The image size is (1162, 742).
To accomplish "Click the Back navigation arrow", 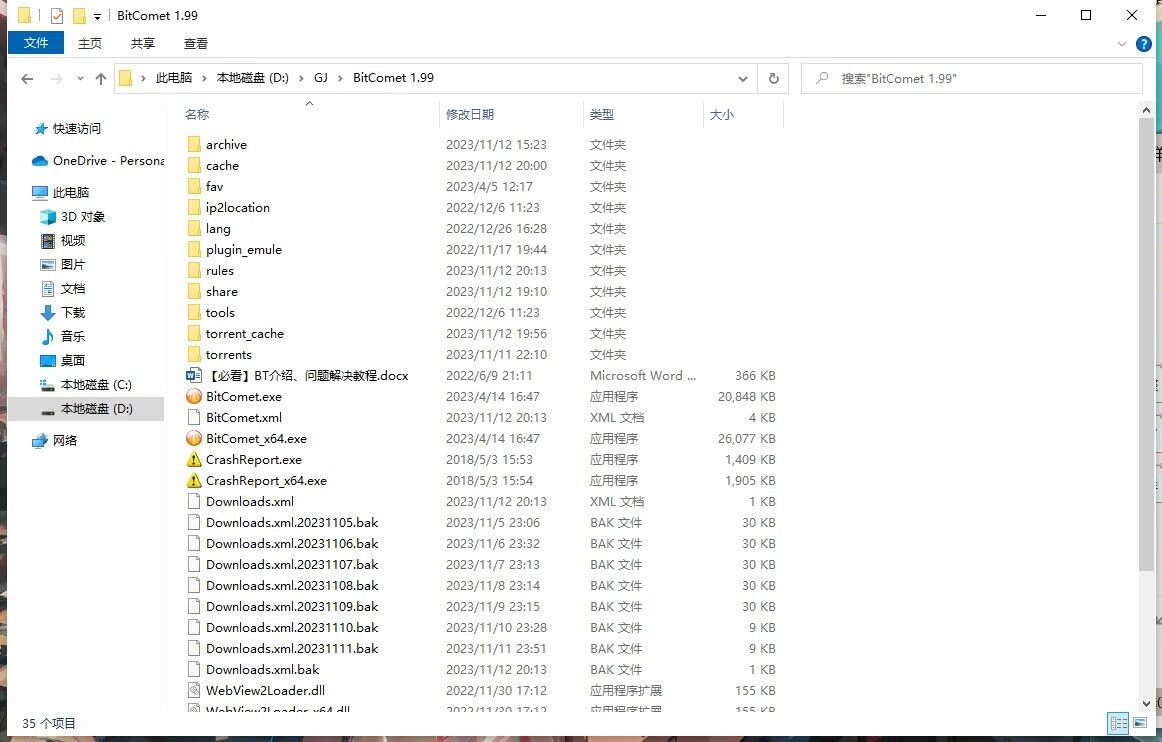I will point(27,79).
